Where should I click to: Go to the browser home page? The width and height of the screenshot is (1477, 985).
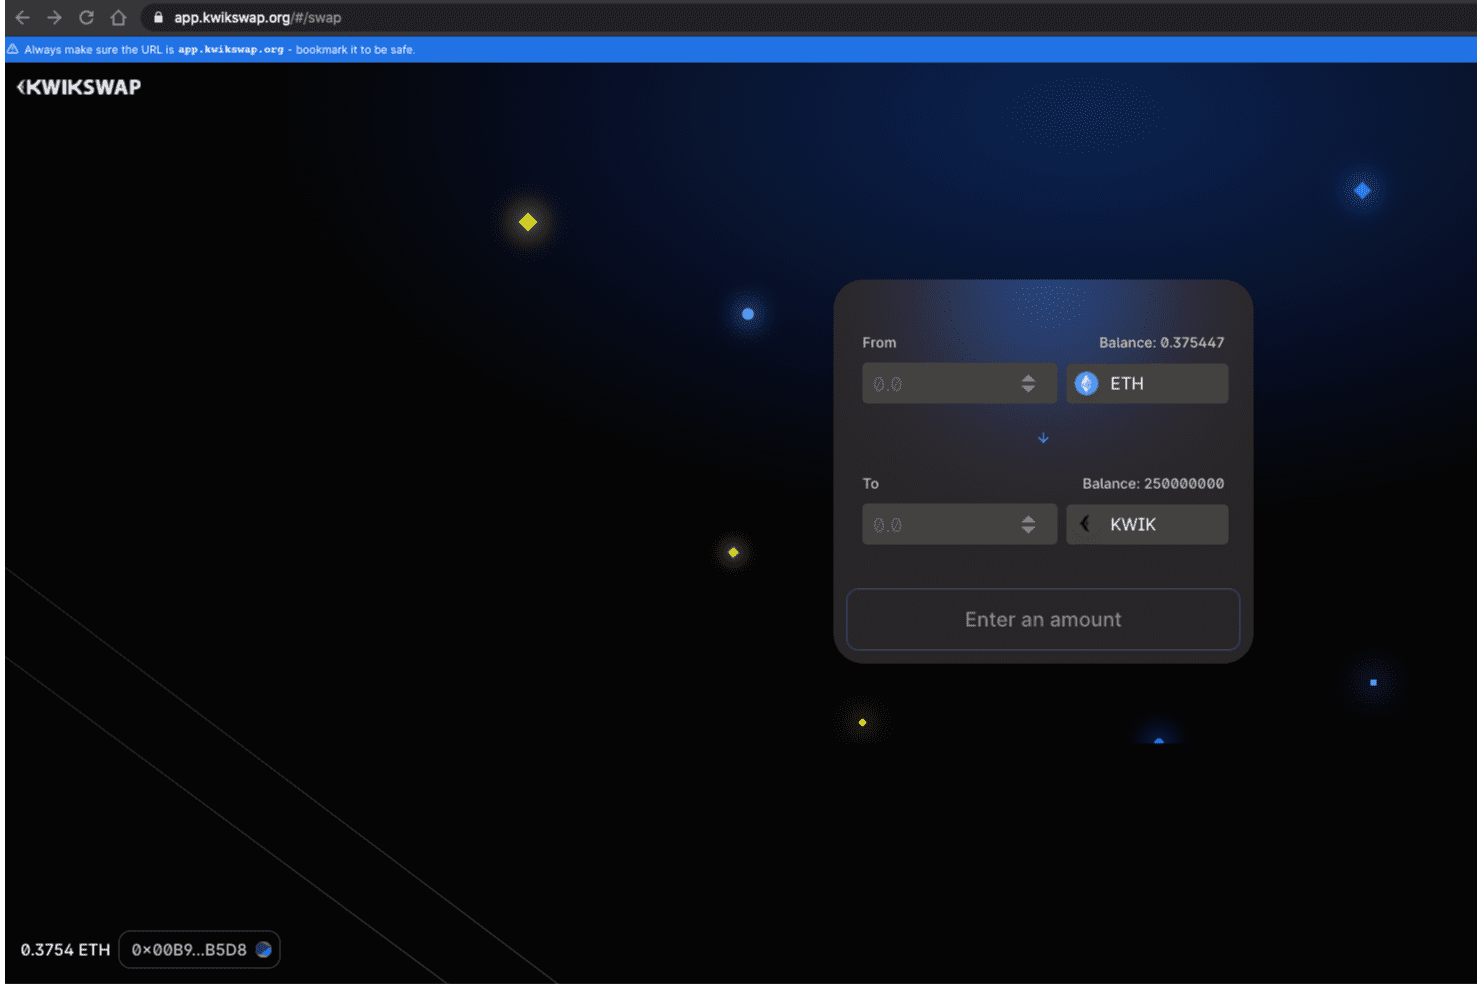[x=118, y=18]
